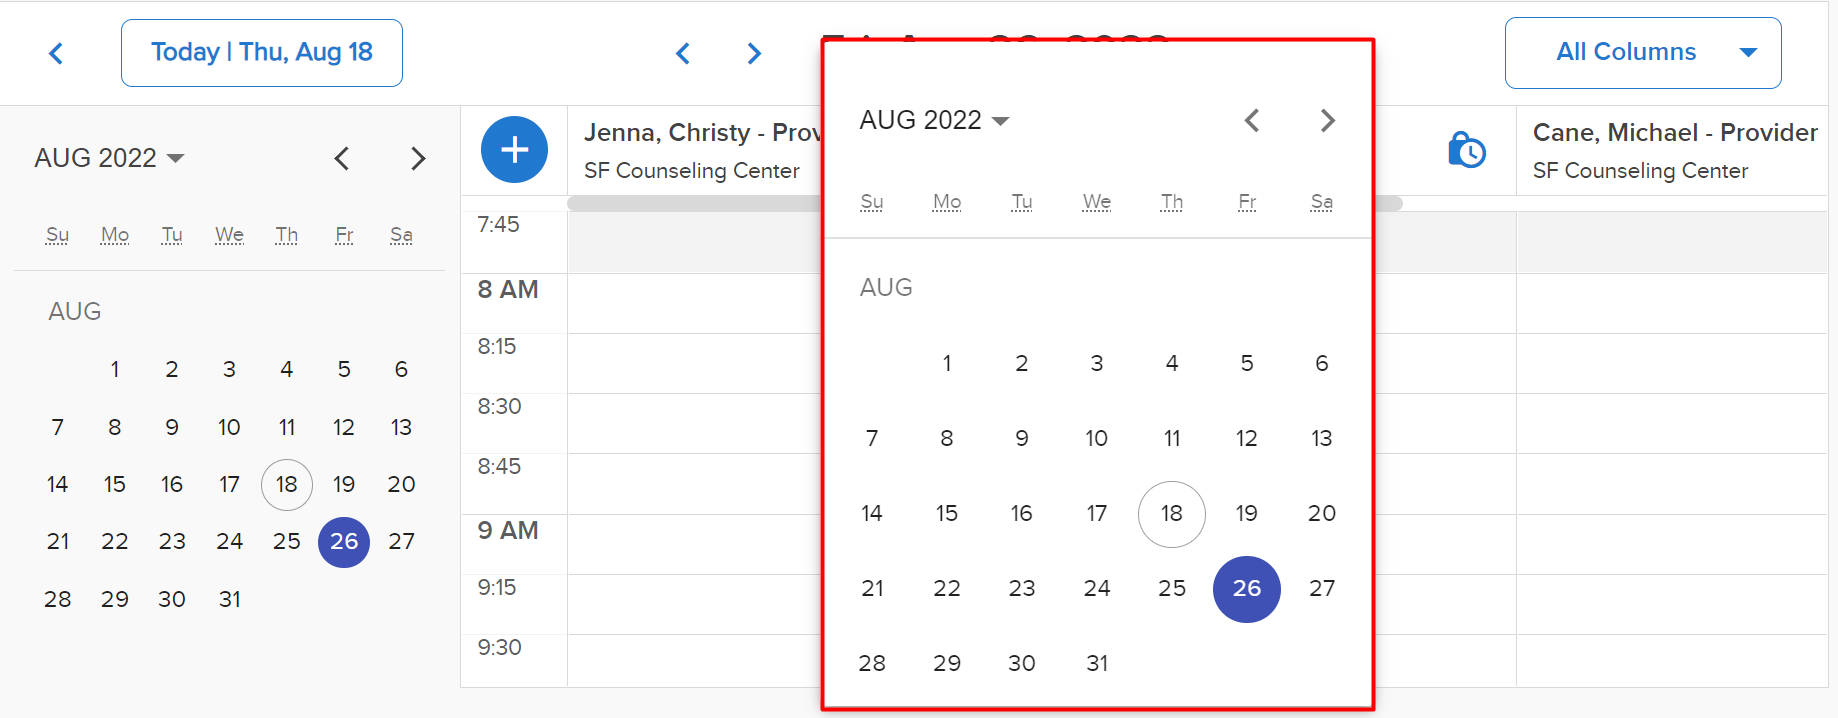Select August 3 in the popup calendar
This screenshot has height=718, width=1838.
tap(1097, 363)
